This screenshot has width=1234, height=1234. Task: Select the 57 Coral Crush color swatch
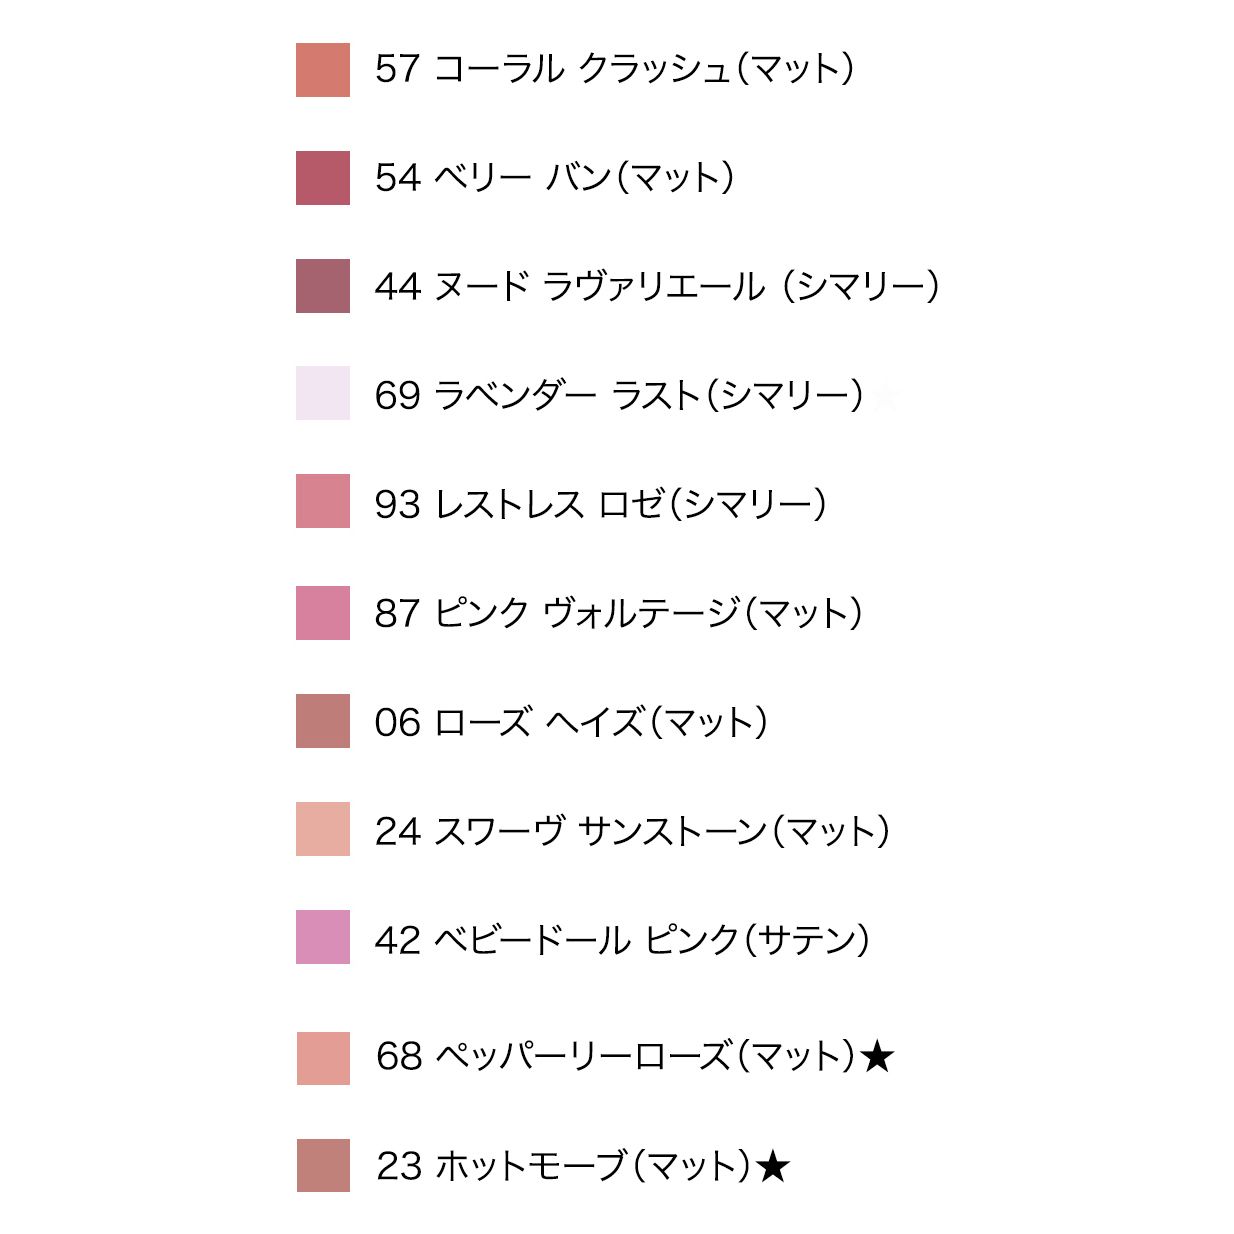tap(322, 70)
